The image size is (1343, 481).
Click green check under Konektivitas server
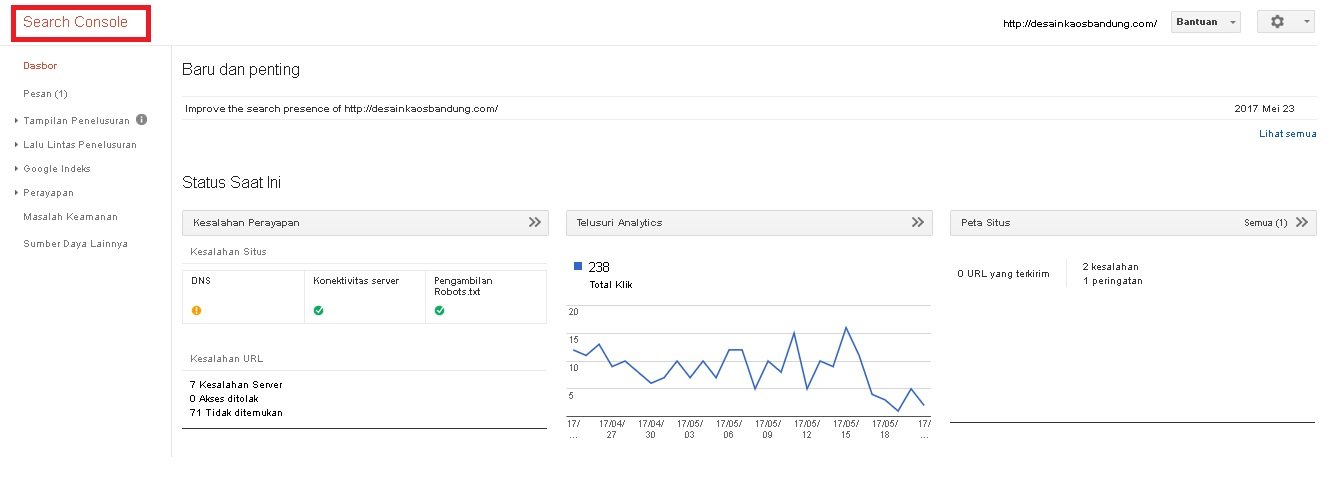click(318, 311)
